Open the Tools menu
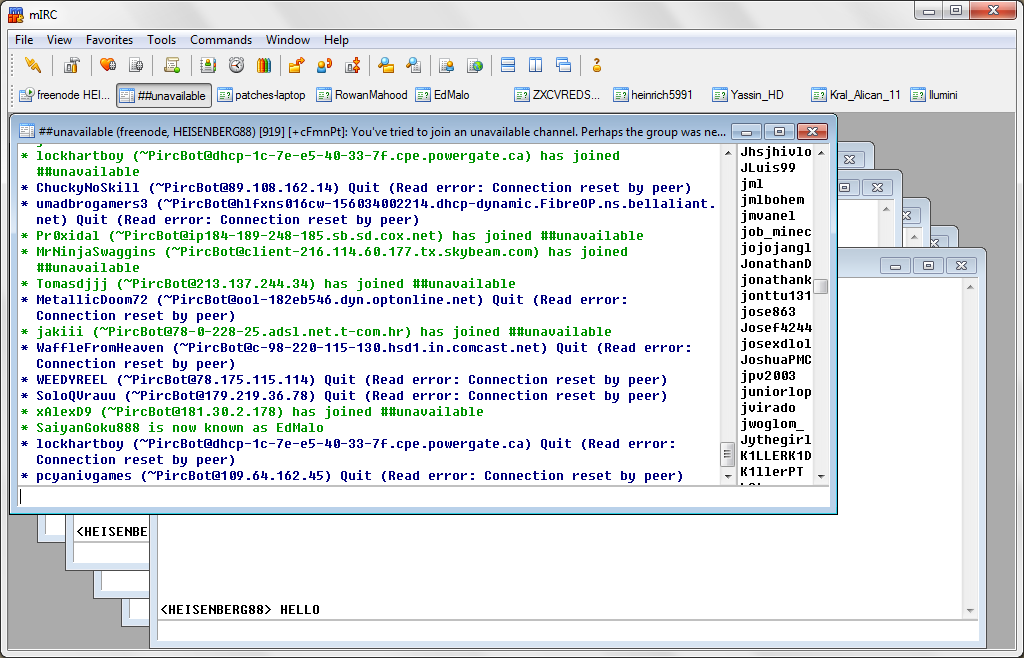The height and width of the screenshot is (658, 1024). [x=161, y=40]
